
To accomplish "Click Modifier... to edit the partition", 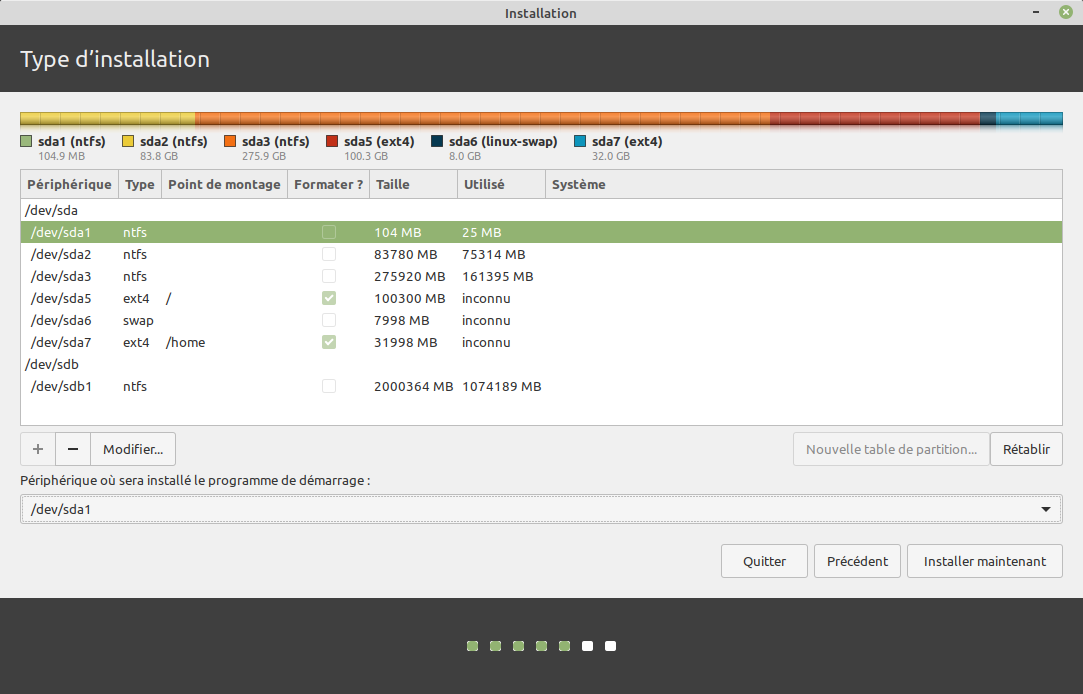I will (x=133, y=449).
